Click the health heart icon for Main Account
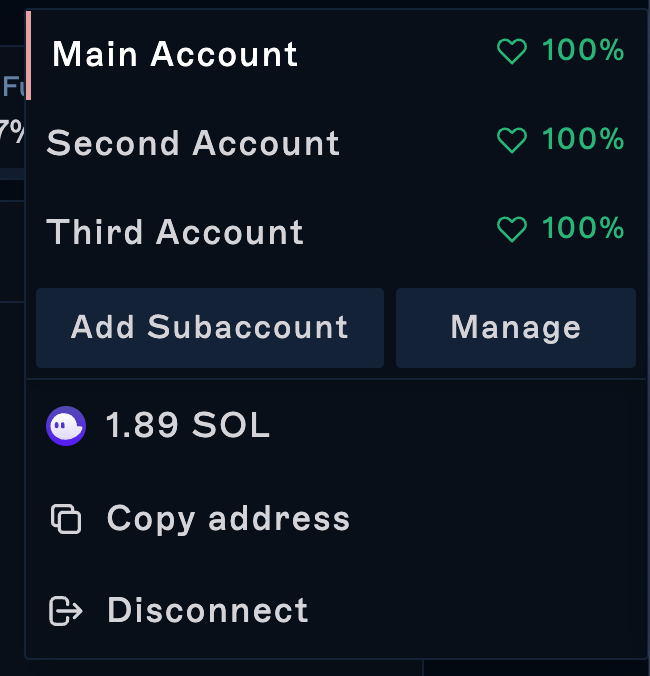 (512, 52)
